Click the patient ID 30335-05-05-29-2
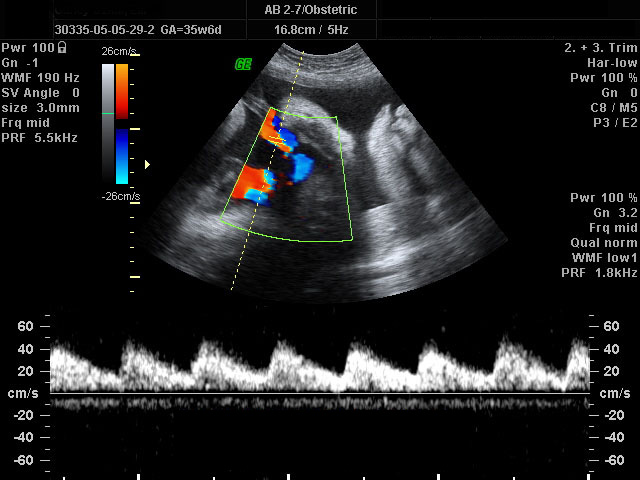Image resolution: width=640 pixels, height=480 pixels. (x=104, y=30)
